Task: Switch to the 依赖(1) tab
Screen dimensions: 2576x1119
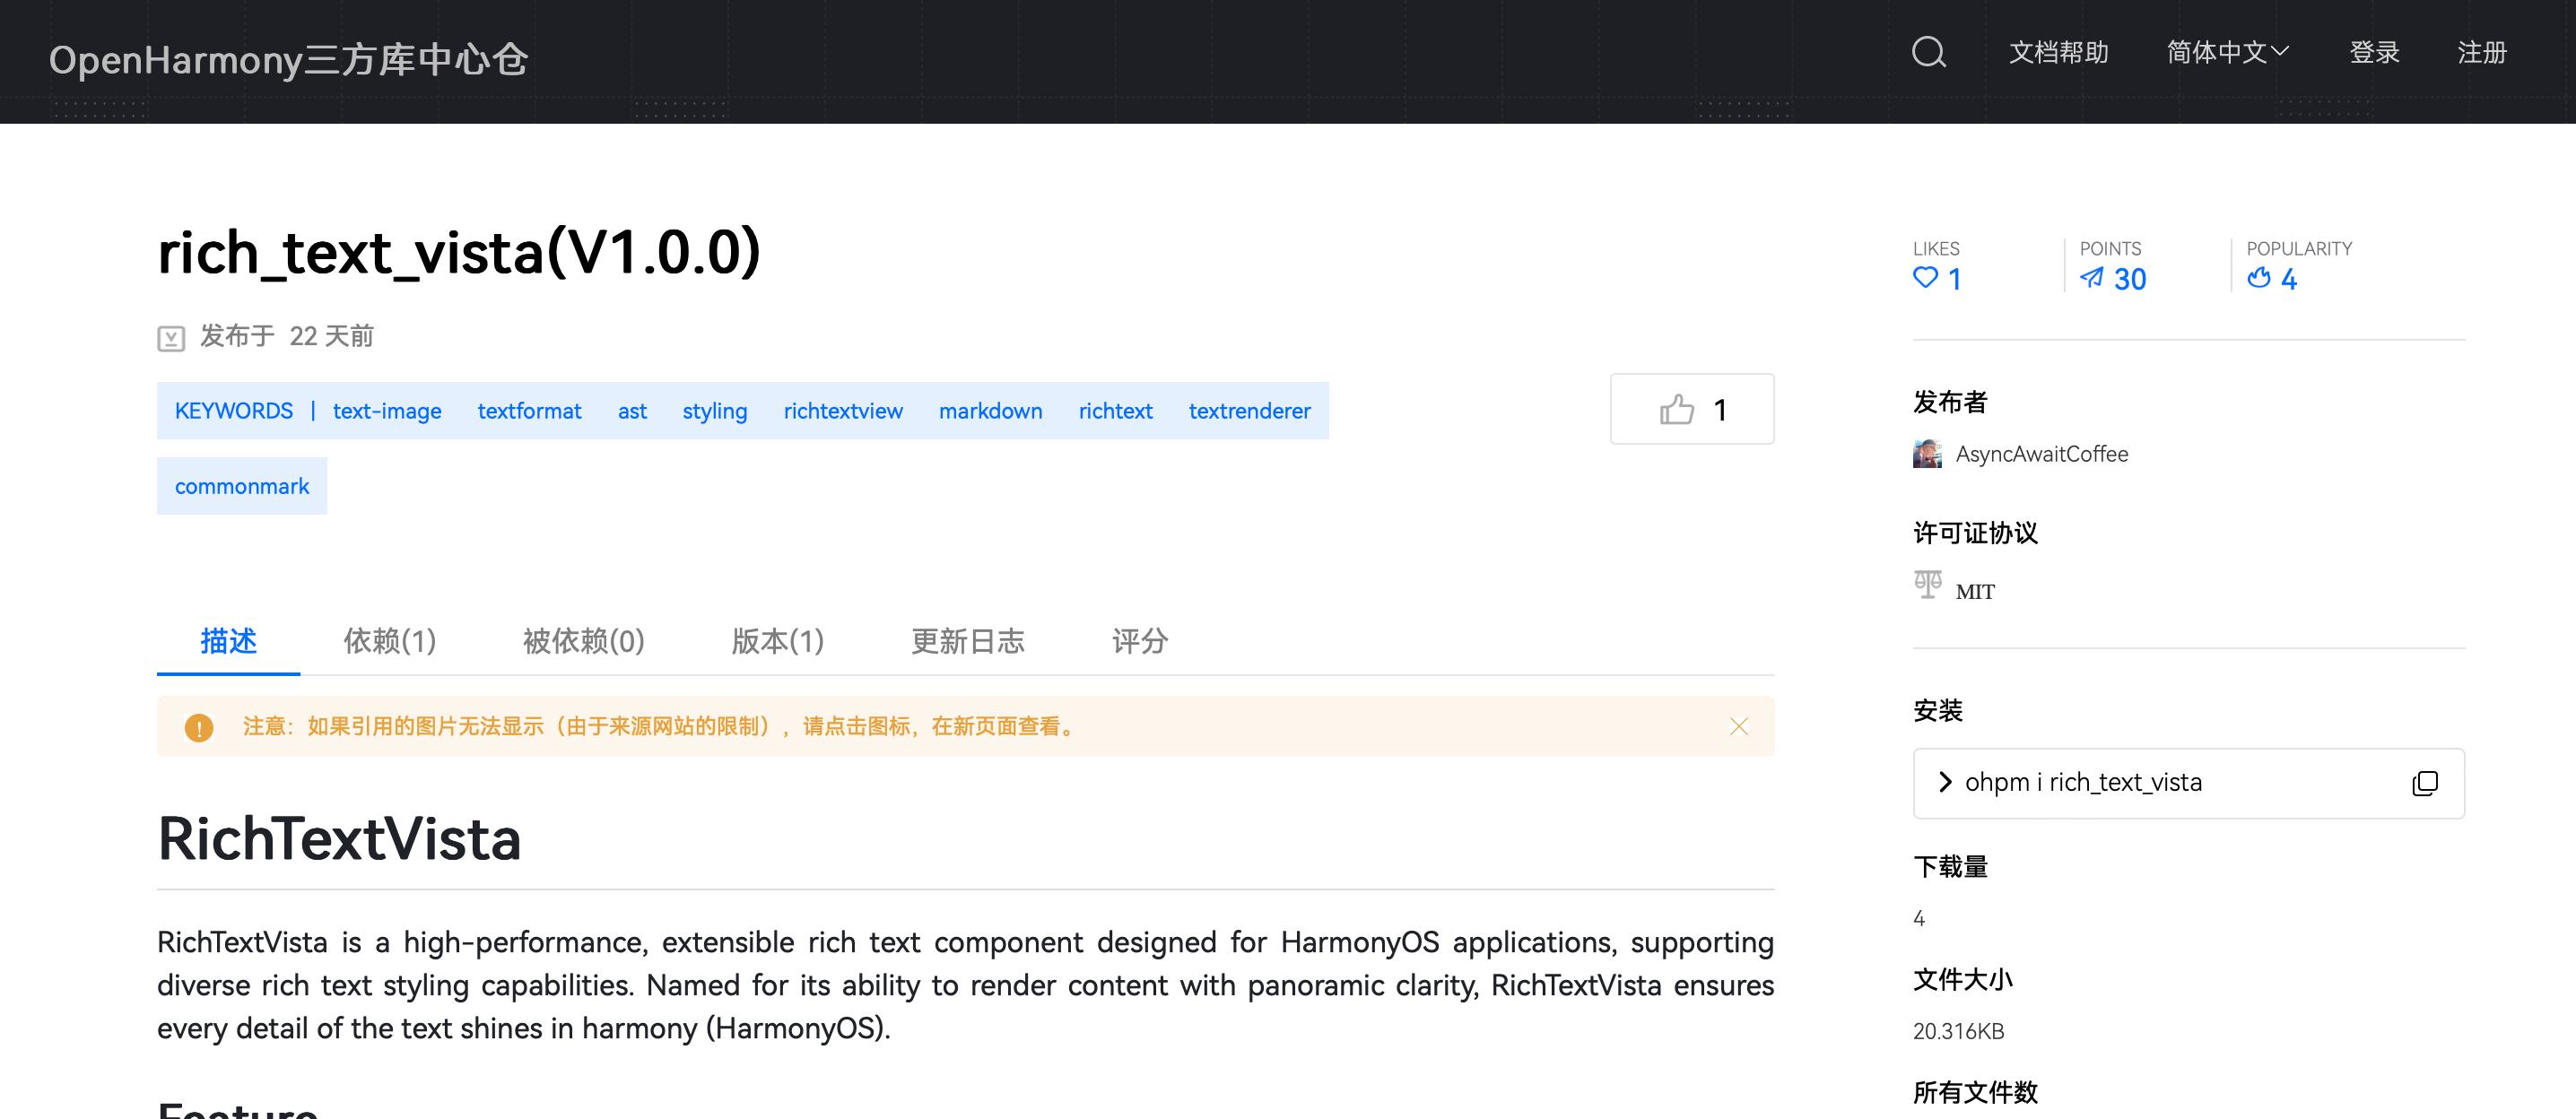Action: point(390,641)
